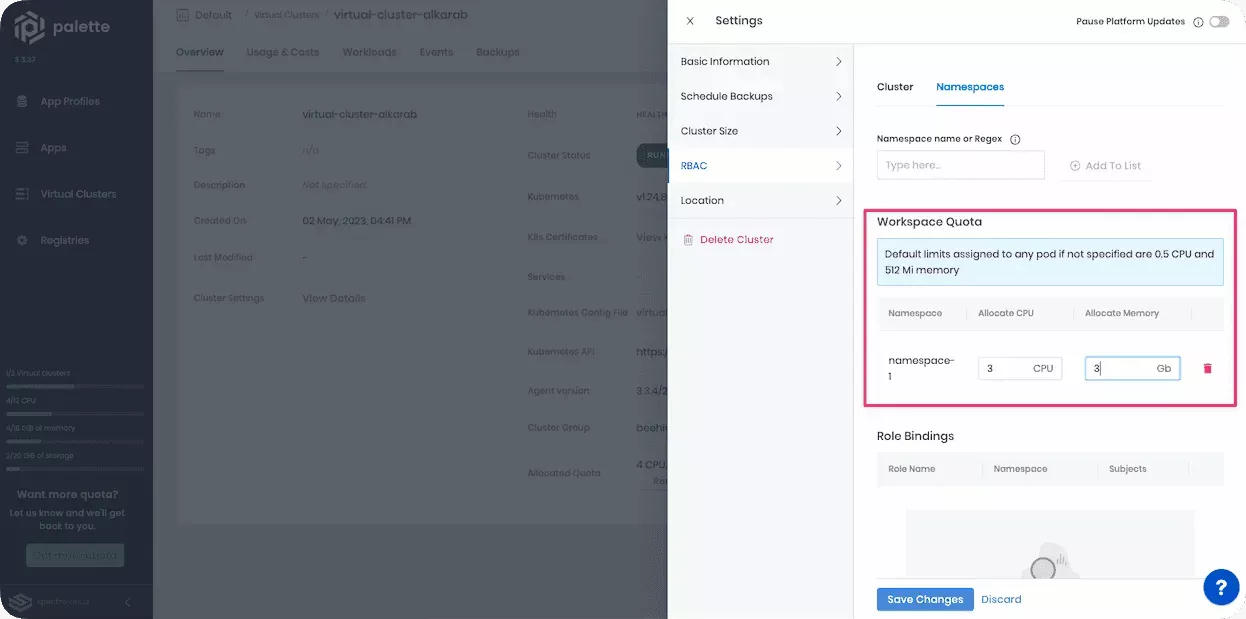
Task: Switch to Overview tab in background page
Action: pos(200,52)
